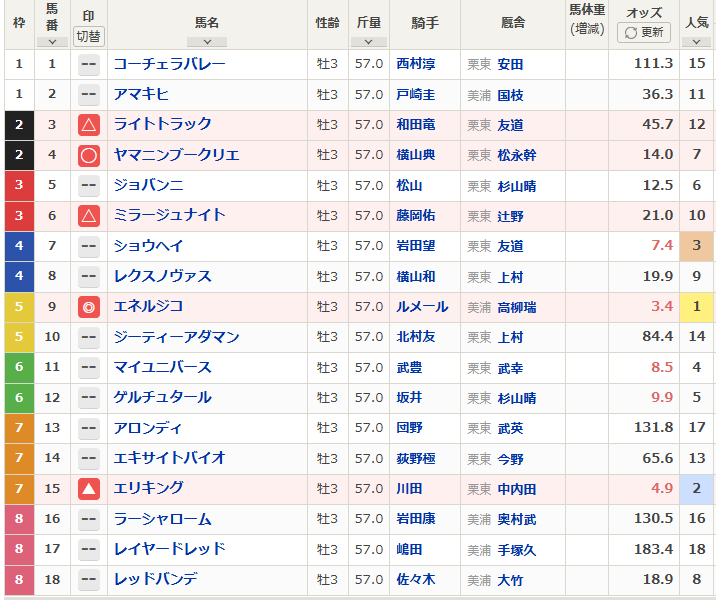Viewport: 716px width, 600px height.
Task: Toggle the blank mark for アマキヒ
Action: 88,95
